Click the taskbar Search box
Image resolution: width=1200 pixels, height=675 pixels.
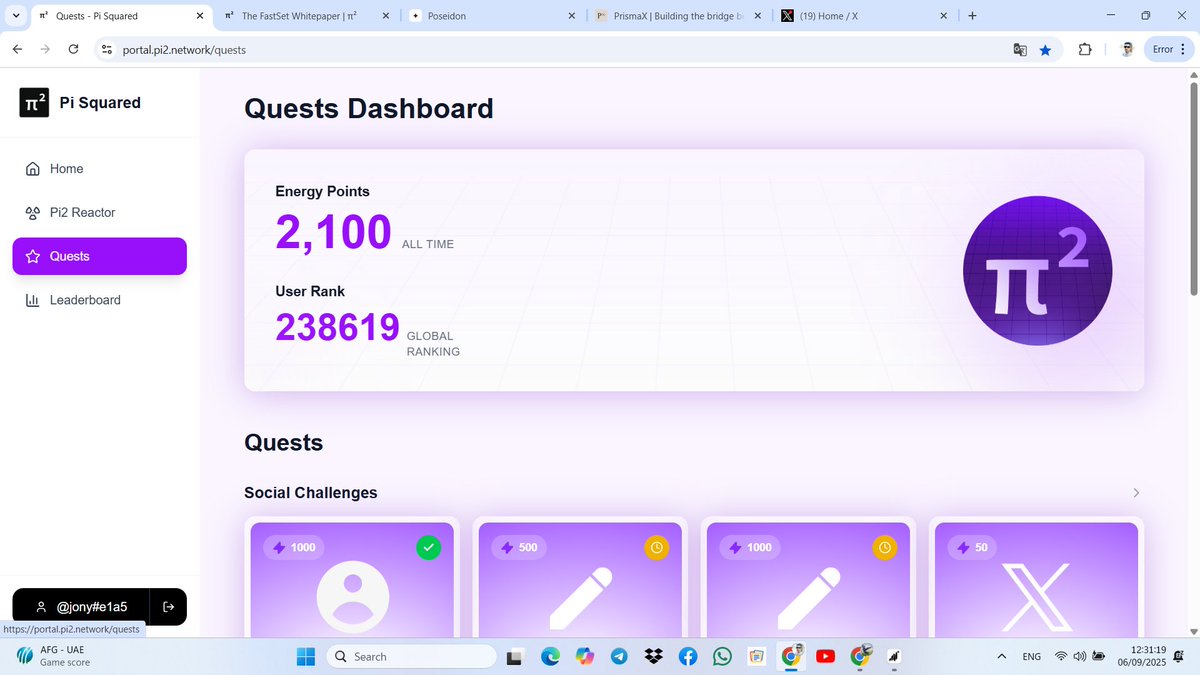[x=411, y=657]
